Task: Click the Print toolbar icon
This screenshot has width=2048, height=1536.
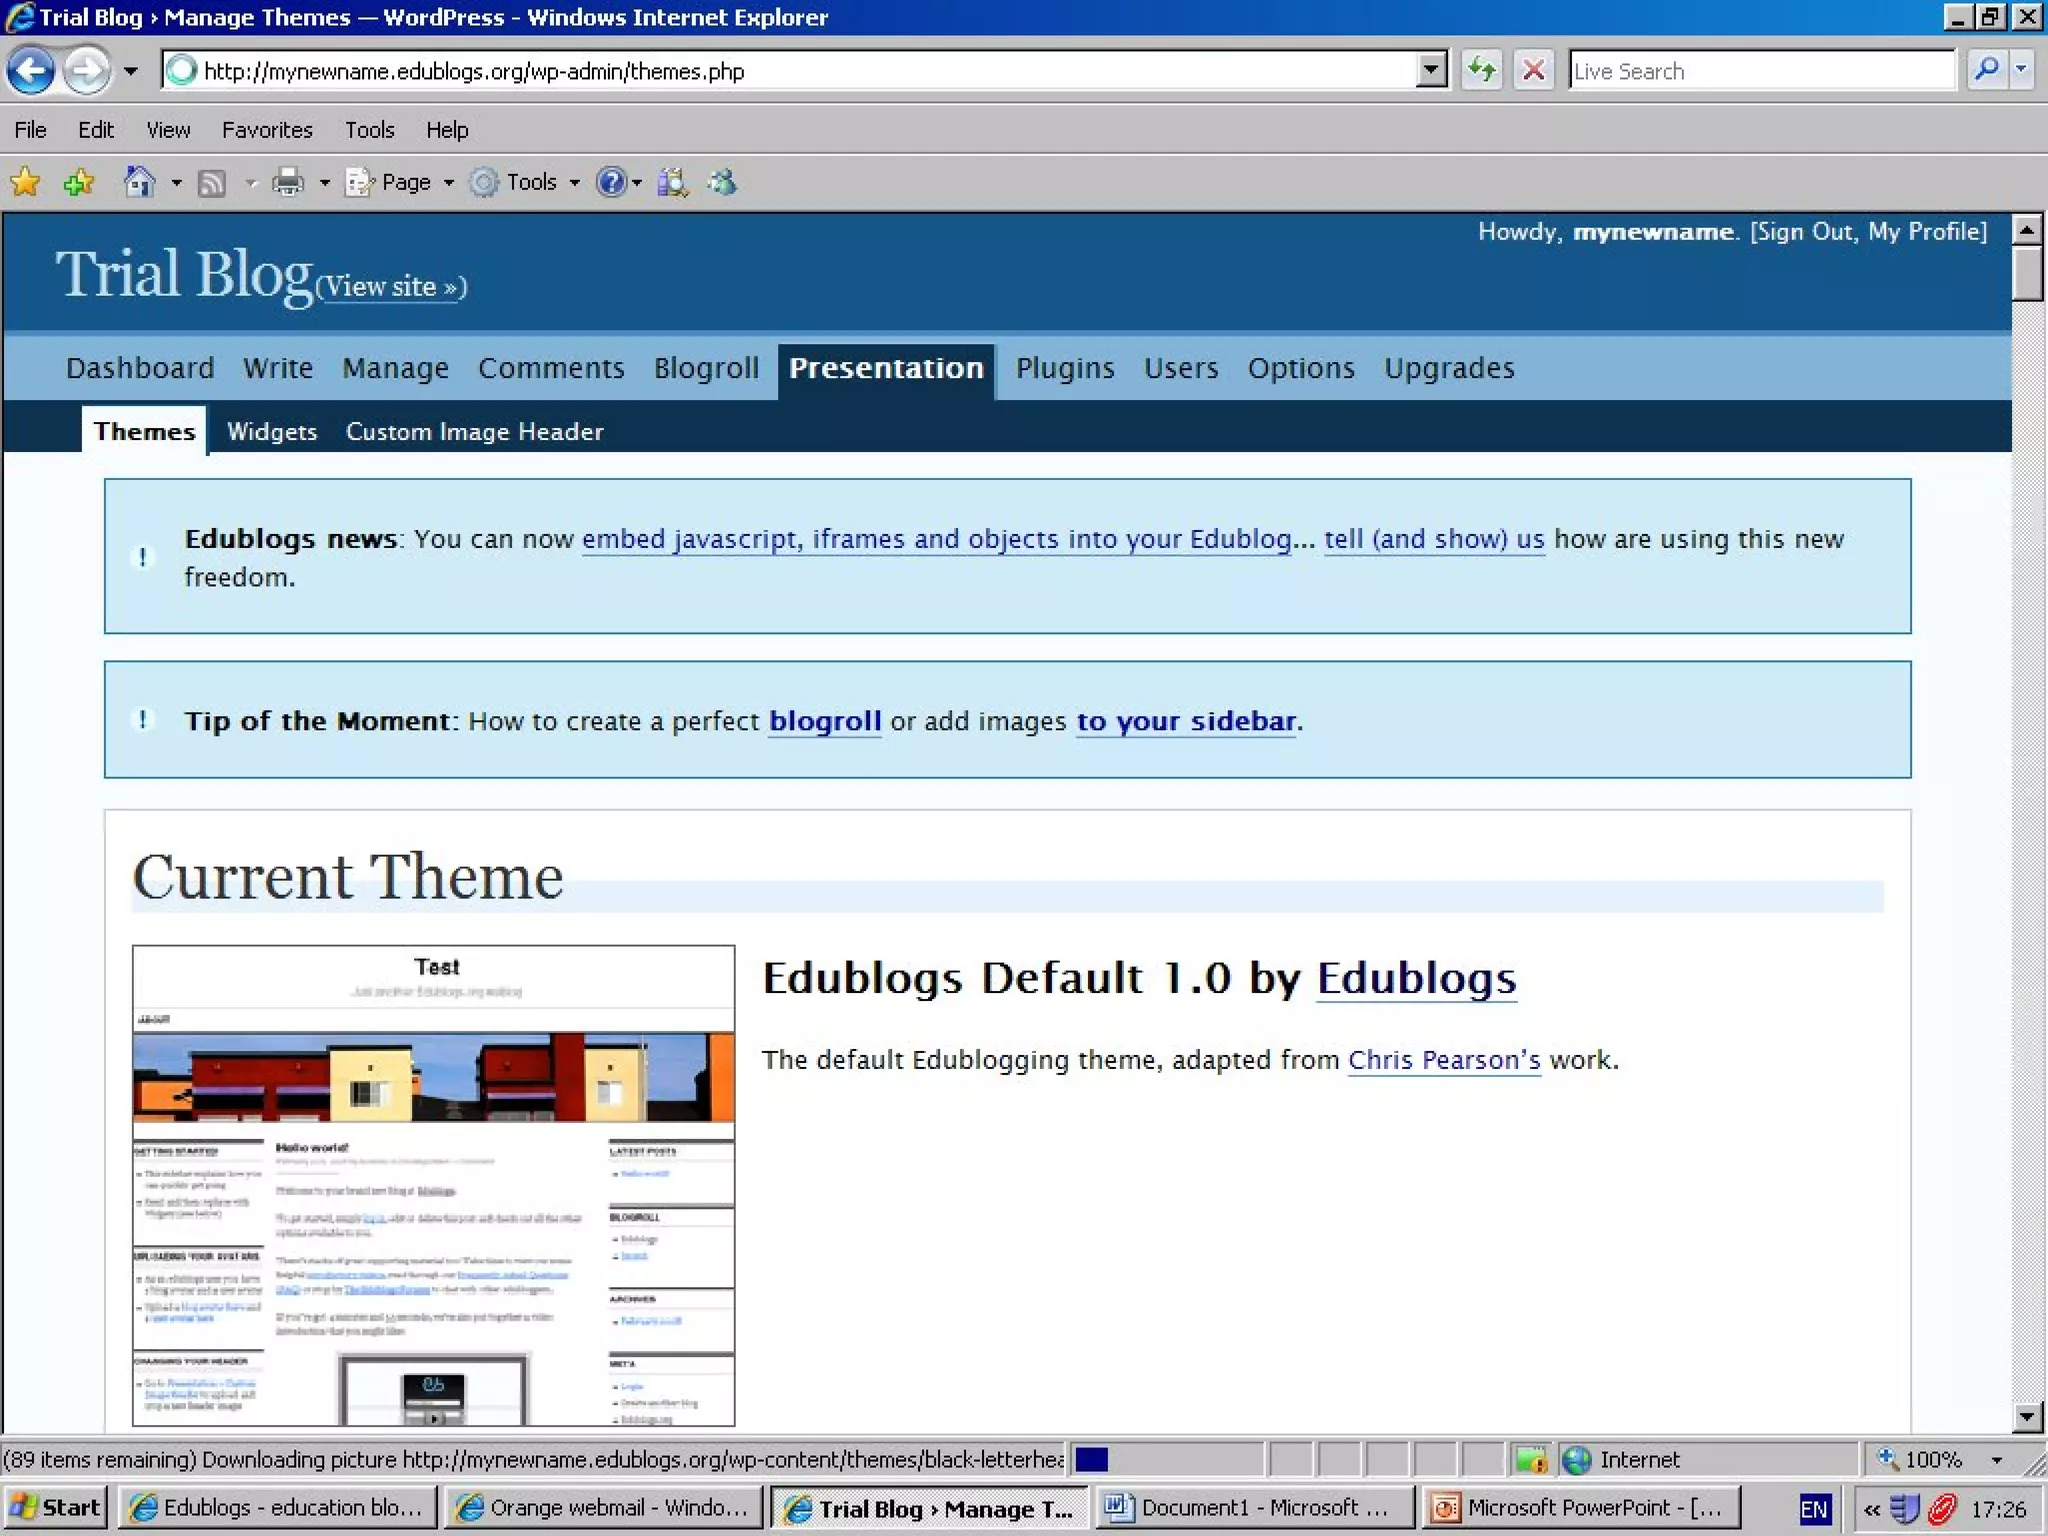Action: [x=288, y=182]
